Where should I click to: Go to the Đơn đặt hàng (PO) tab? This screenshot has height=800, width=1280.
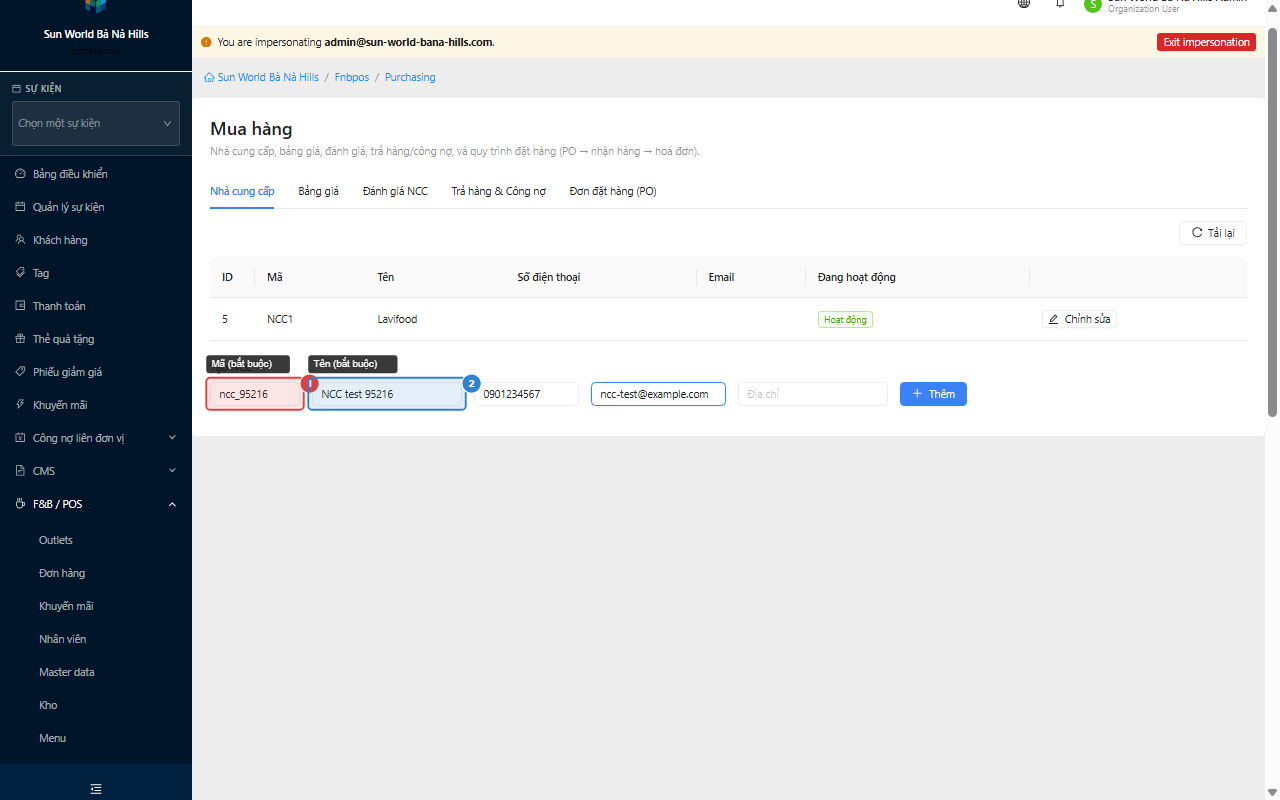[613, 191]
